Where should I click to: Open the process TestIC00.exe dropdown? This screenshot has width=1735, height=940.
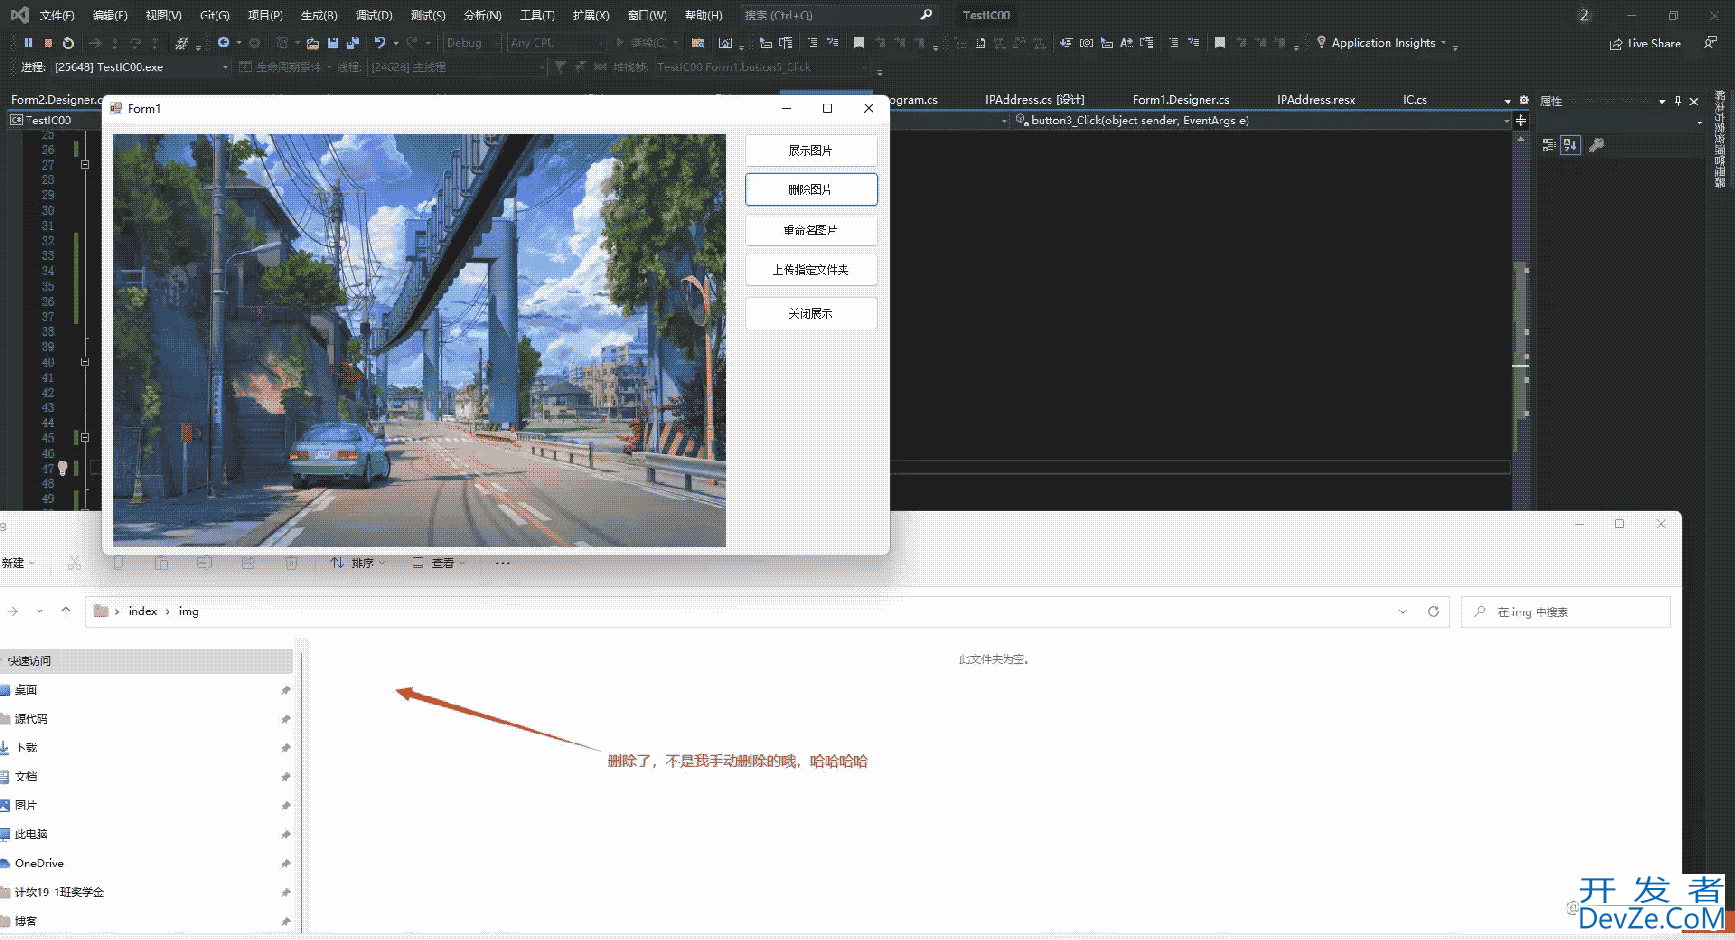[141, 67]
